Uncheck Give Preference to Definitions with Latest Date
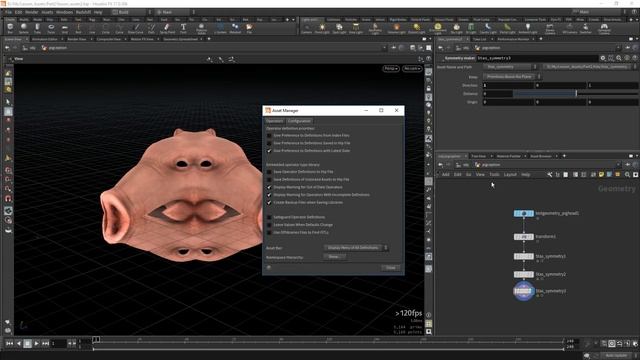 tap(269, 151)
